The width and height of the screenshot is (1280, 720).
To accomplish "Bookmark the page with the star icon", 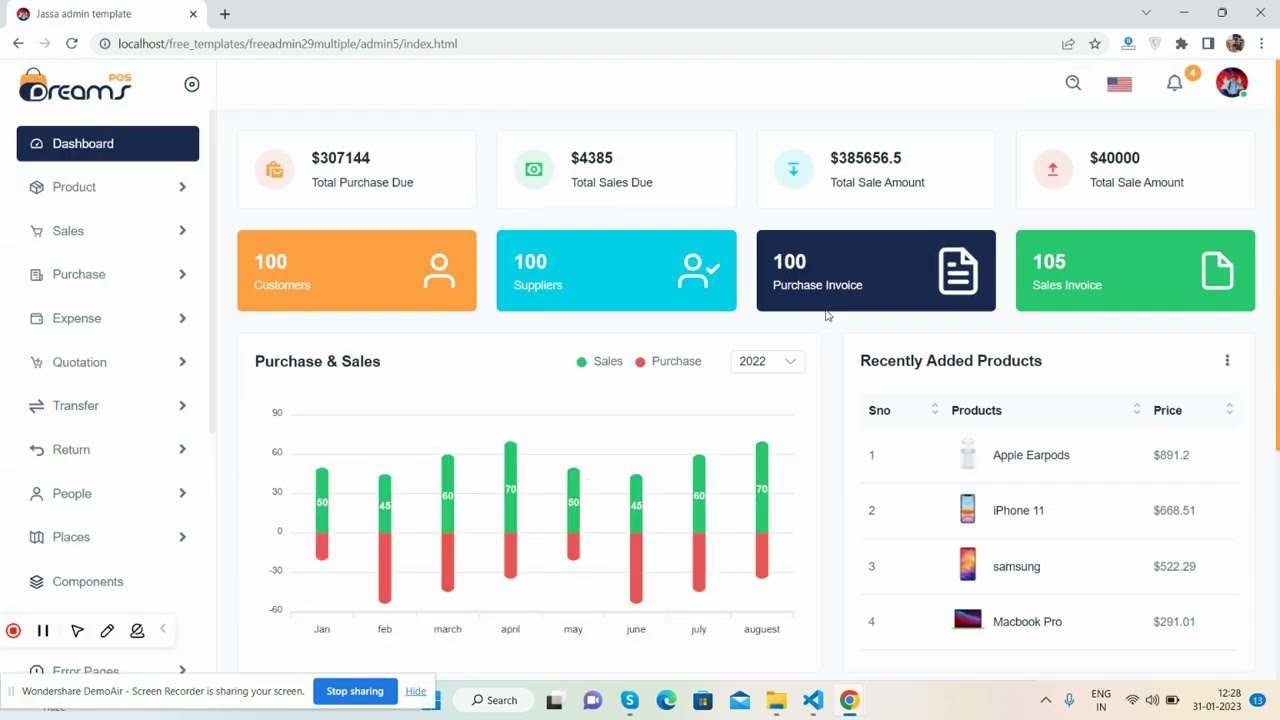I will (x=1095, y=43).
